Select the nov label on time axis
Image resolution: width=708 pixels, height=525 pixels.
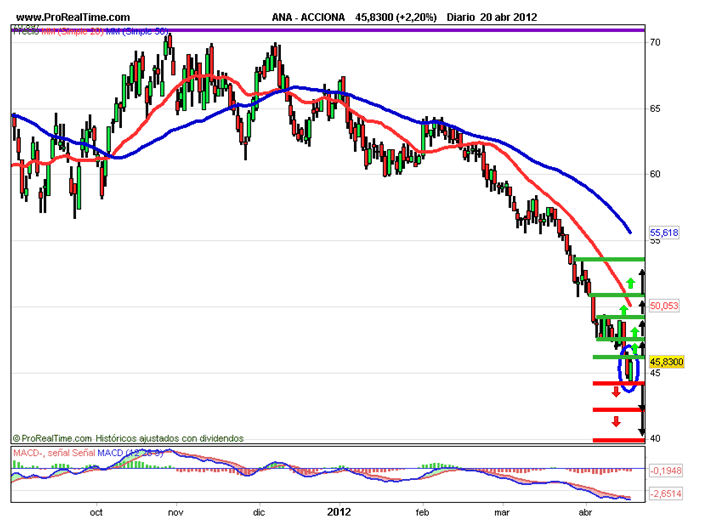tap(176, 512)
